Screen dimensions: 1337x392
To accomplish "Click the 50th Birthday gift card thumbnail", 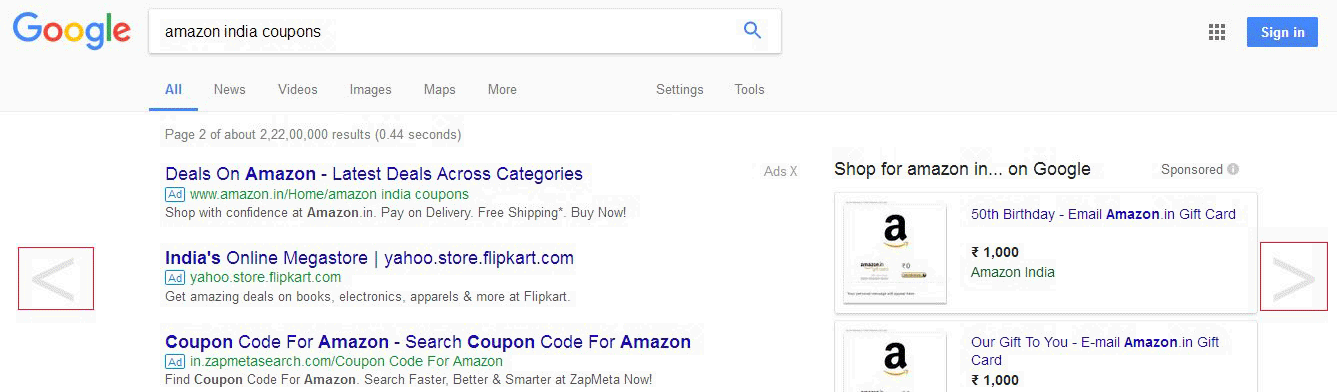I will click(895, 253).
